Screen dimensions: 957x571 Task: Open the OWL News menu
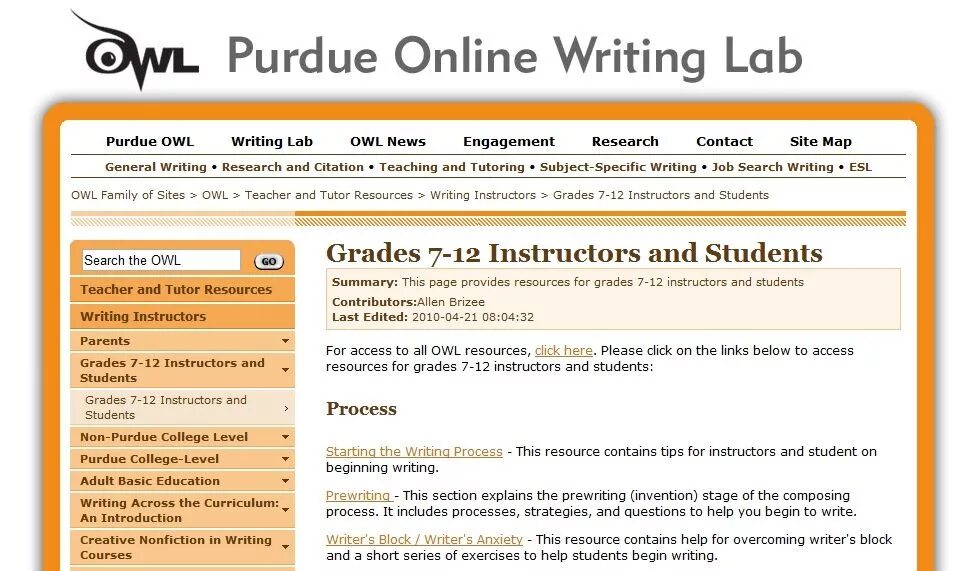pos(388,142)
